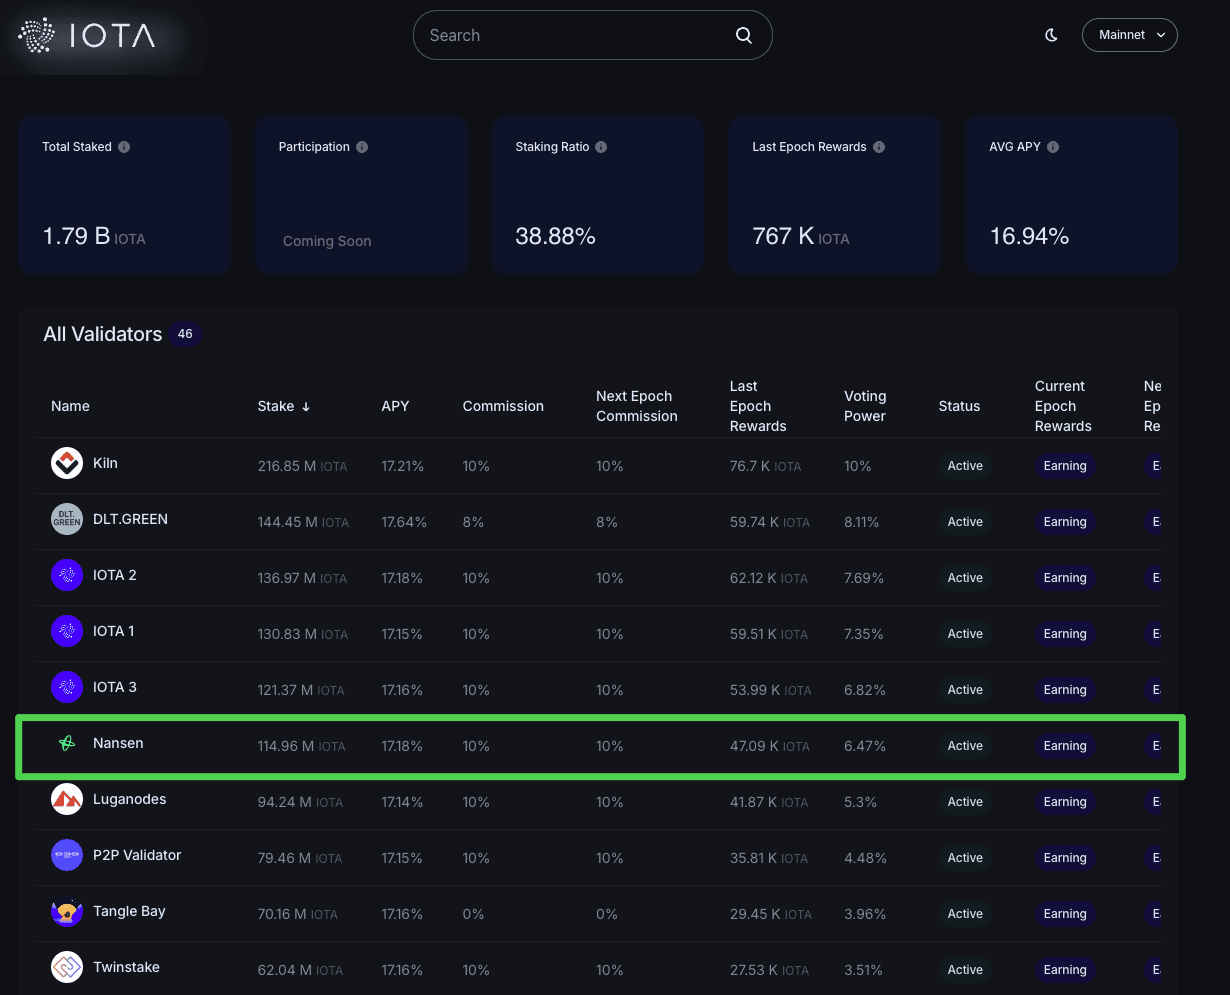Click Nansen's Earning badge
Image resolution: width=1230 pixels, height=995 pixels.
tap(1065, 746)
